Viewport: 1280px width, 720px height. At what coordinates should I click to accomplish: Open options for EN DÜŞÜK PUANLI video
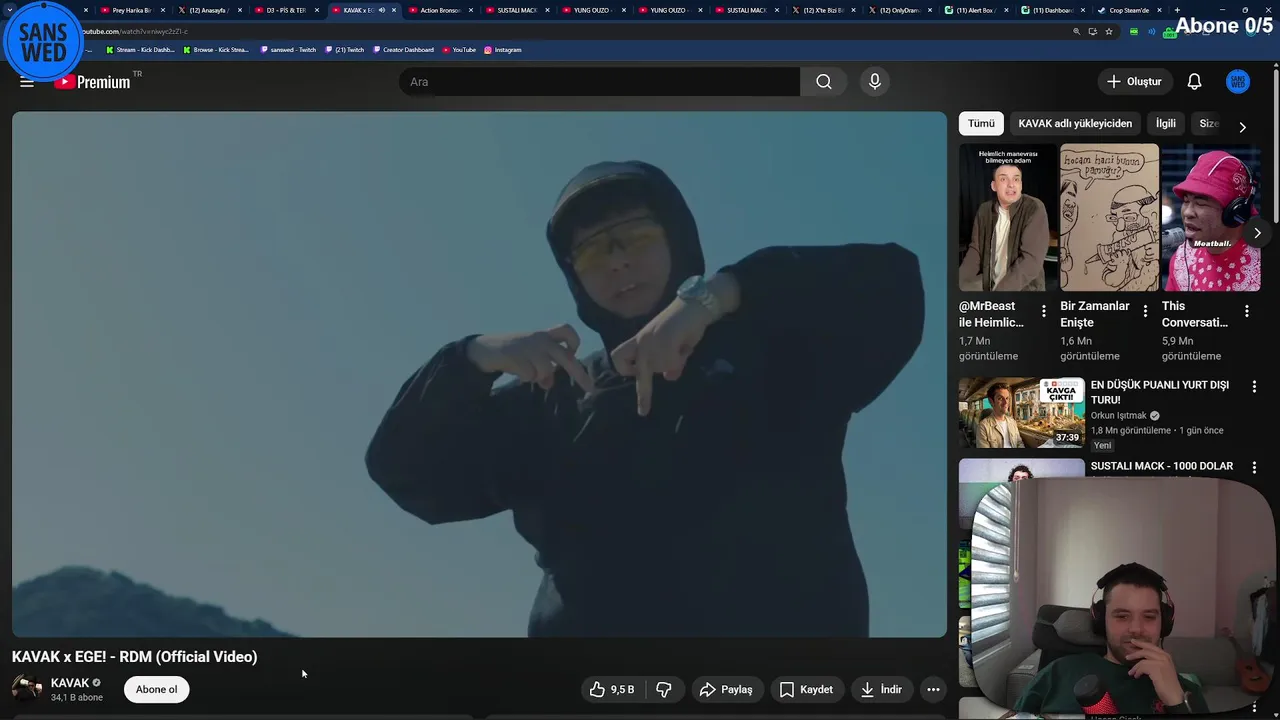(1254, 386)
